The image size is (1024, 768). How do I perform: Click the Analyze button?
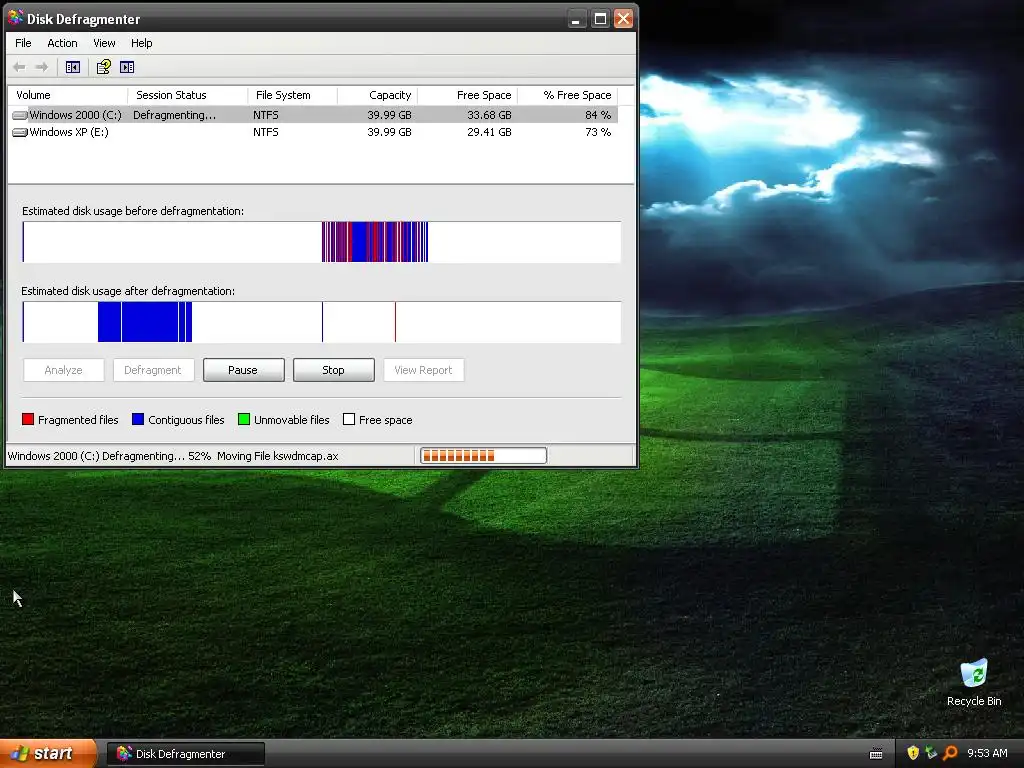[x=63, y=370]
